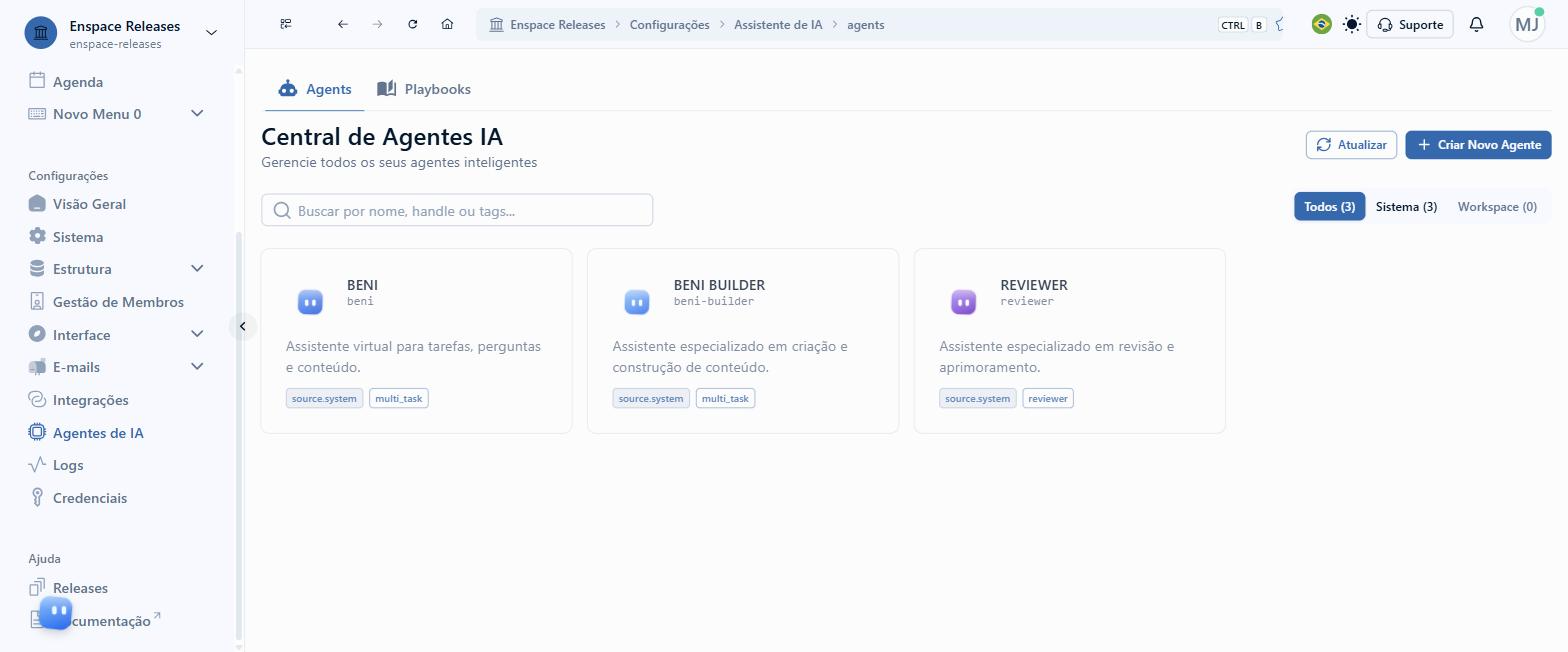Toggle the sidebar tree view icon

pos(286,24)
